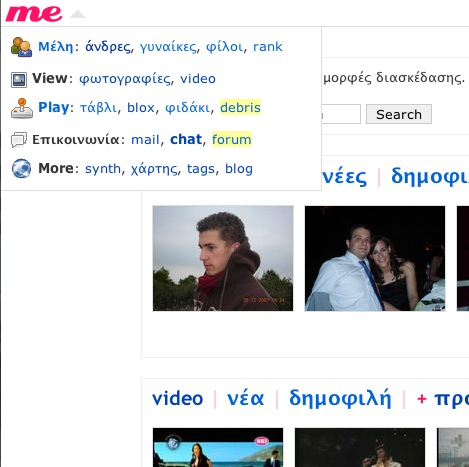469x467 pixels.
Task: Open the blog link
Action: (x=239, y=168)
